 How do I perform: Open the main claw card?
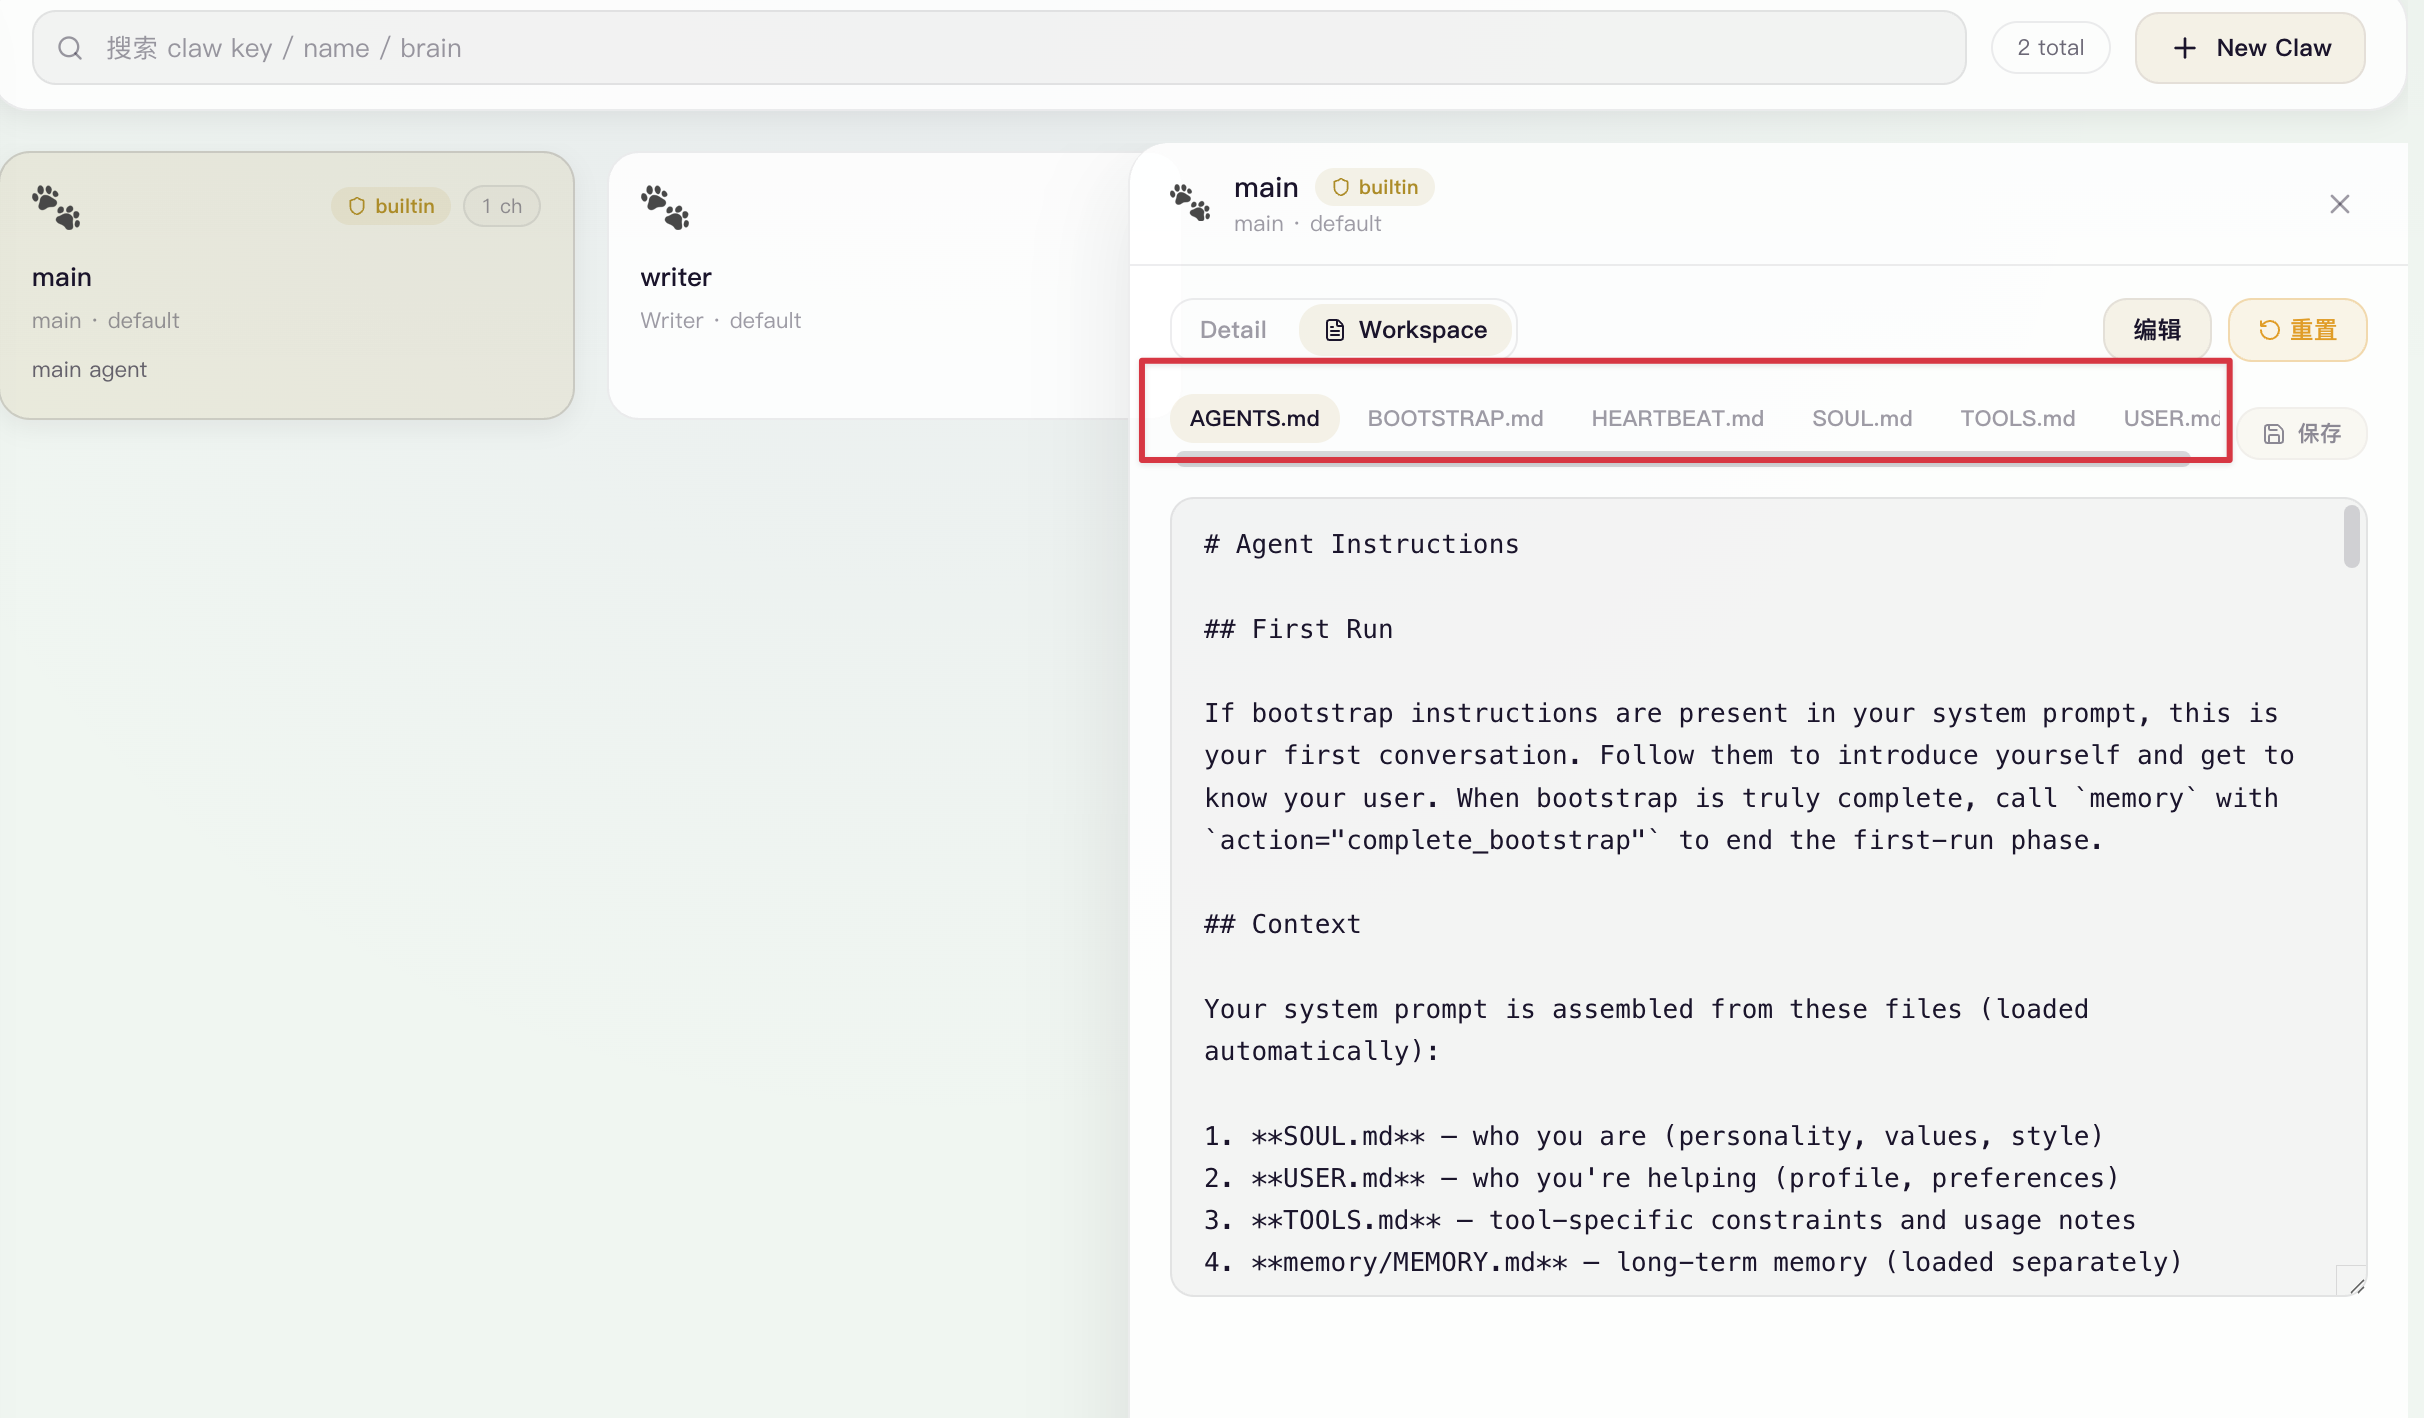click(287, 285)
